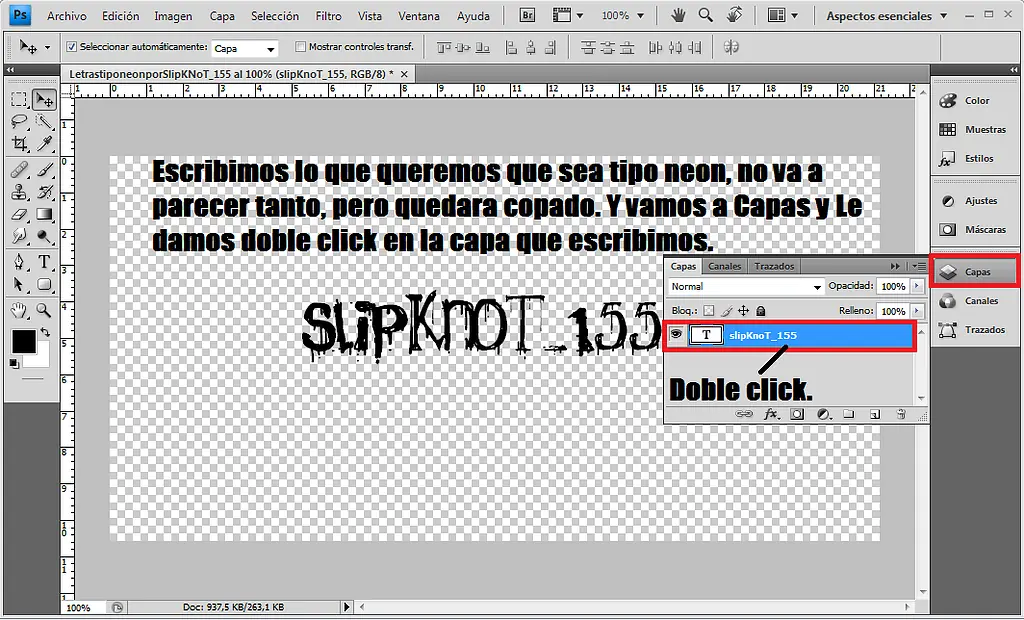Click the link layers icon in Capas panel
The width and height of the screenshot is (1024, 620).
point(744,414)
